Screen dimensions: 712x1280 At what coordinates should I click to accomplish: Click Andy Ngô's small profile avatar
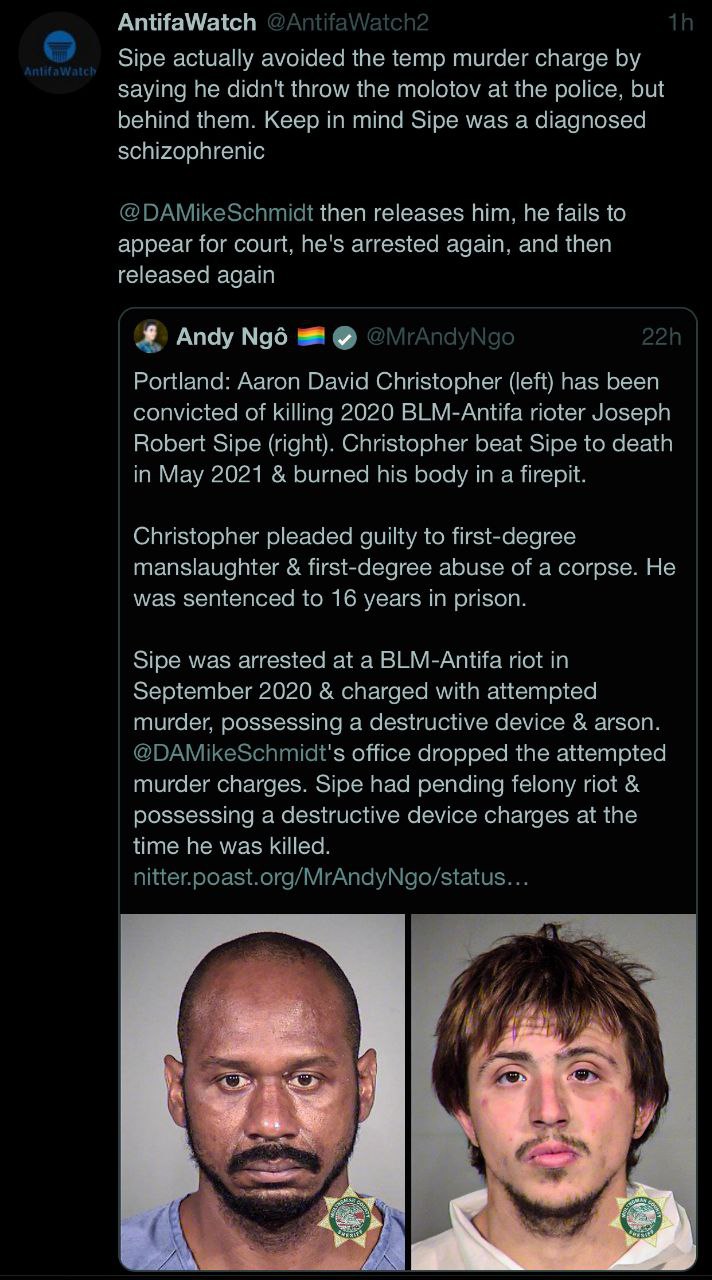[151, 337]
